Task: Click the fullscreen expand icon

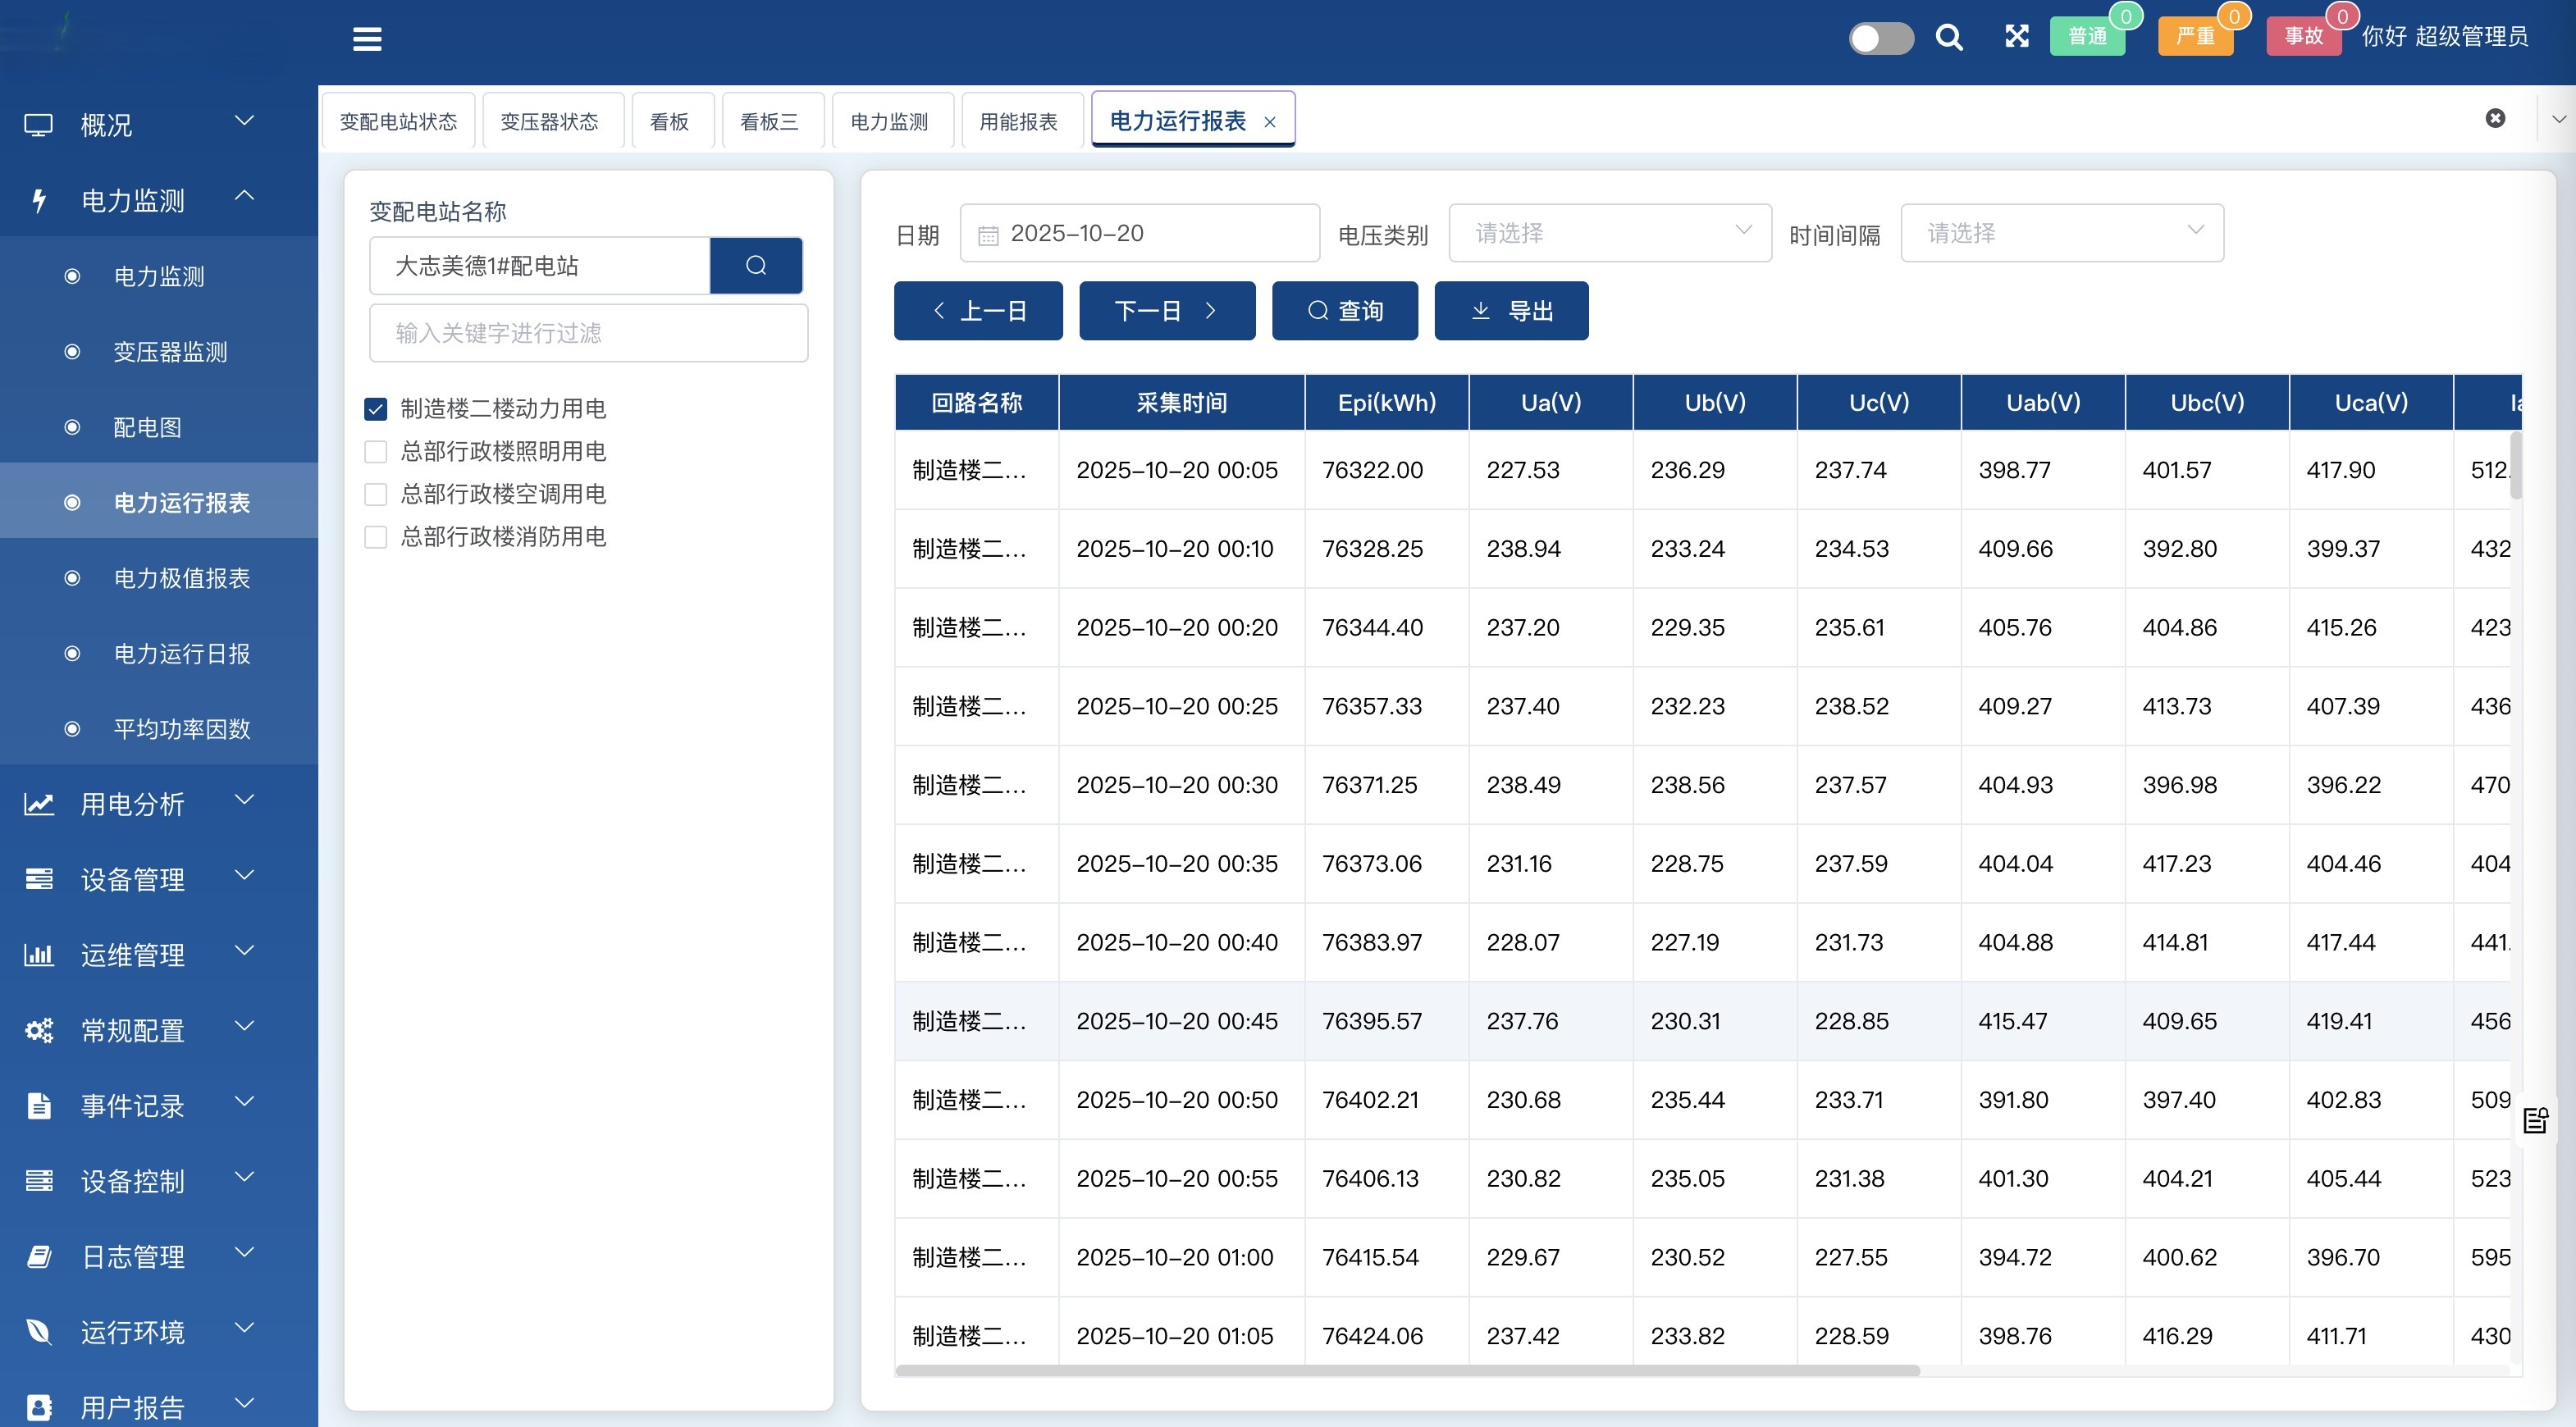Action: pos(2016,37)
